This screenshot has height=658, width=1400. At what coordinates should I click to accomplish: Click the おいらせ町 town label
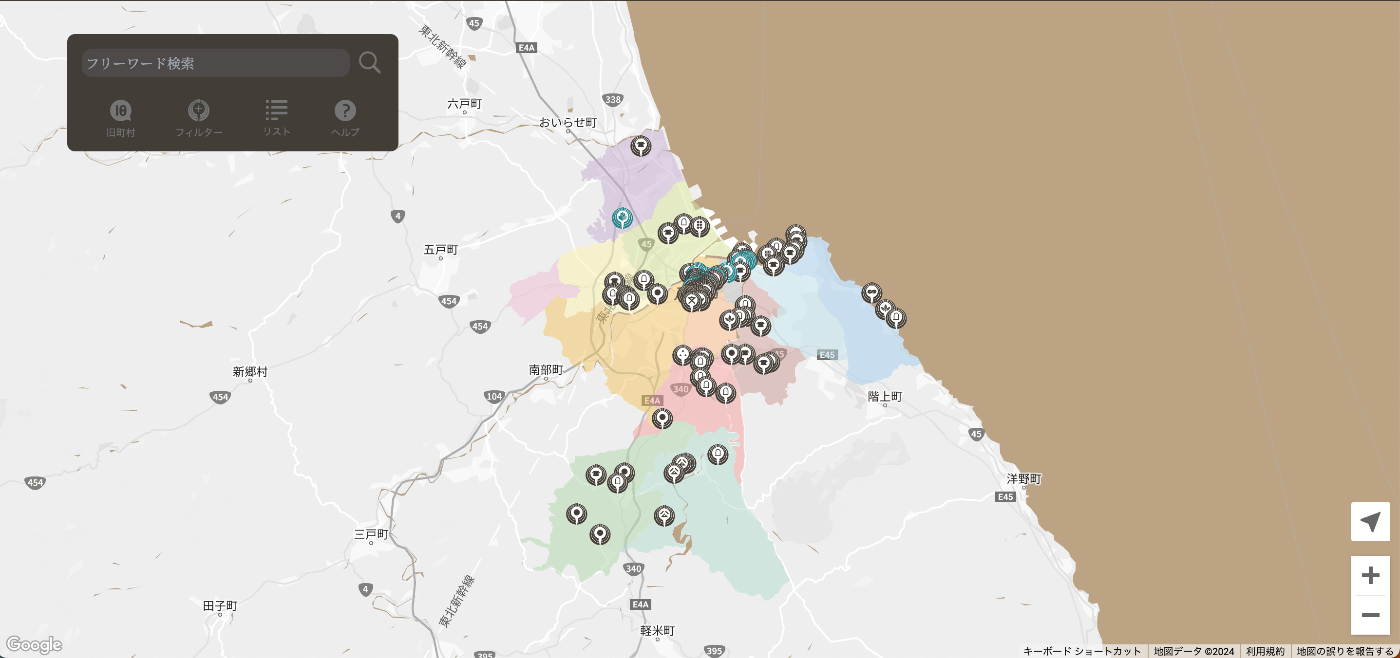(567, 122)
